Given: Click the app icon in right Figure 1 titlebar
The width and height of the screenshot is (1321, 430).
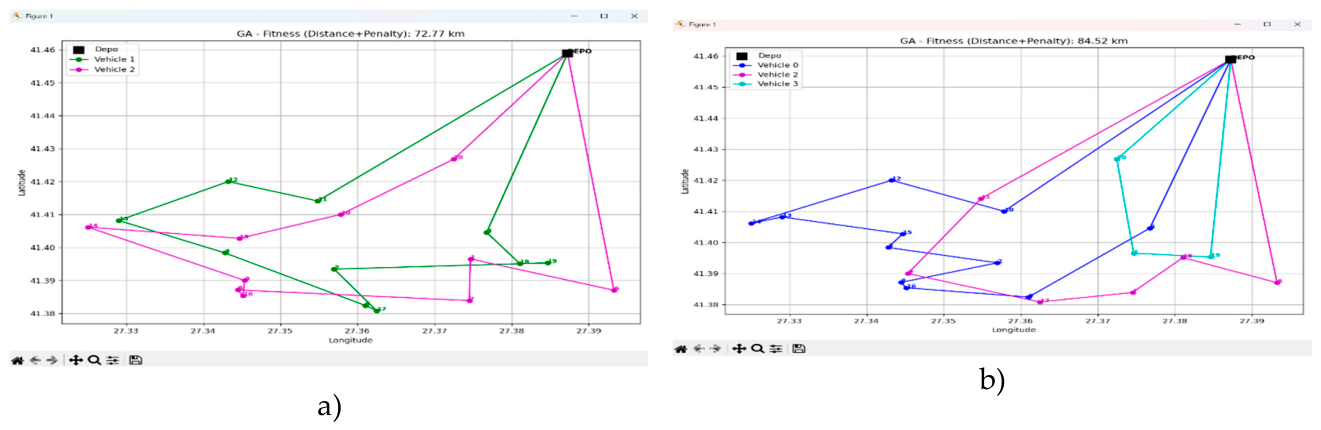Looking at the screenshot, I should tap(681, 22).
